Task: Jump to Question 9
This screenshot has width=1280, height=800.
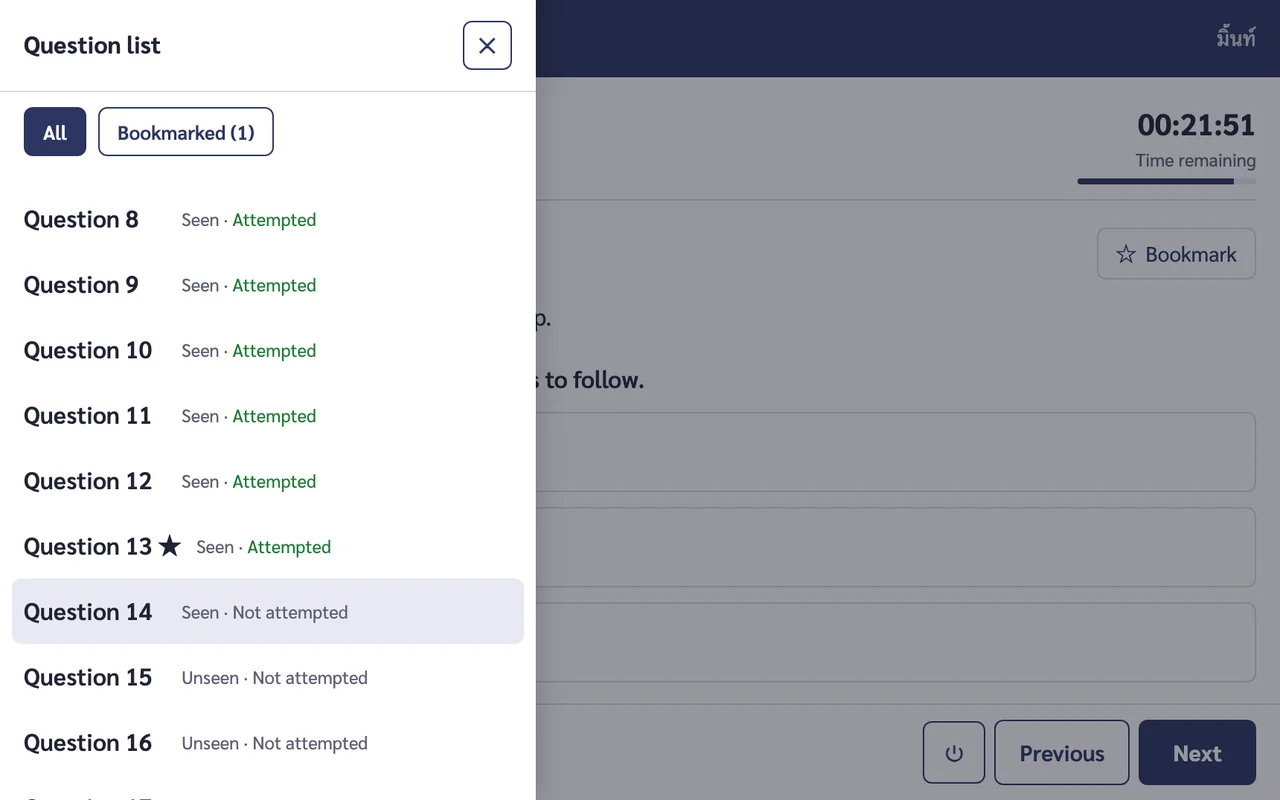Action: pos(268,285)
